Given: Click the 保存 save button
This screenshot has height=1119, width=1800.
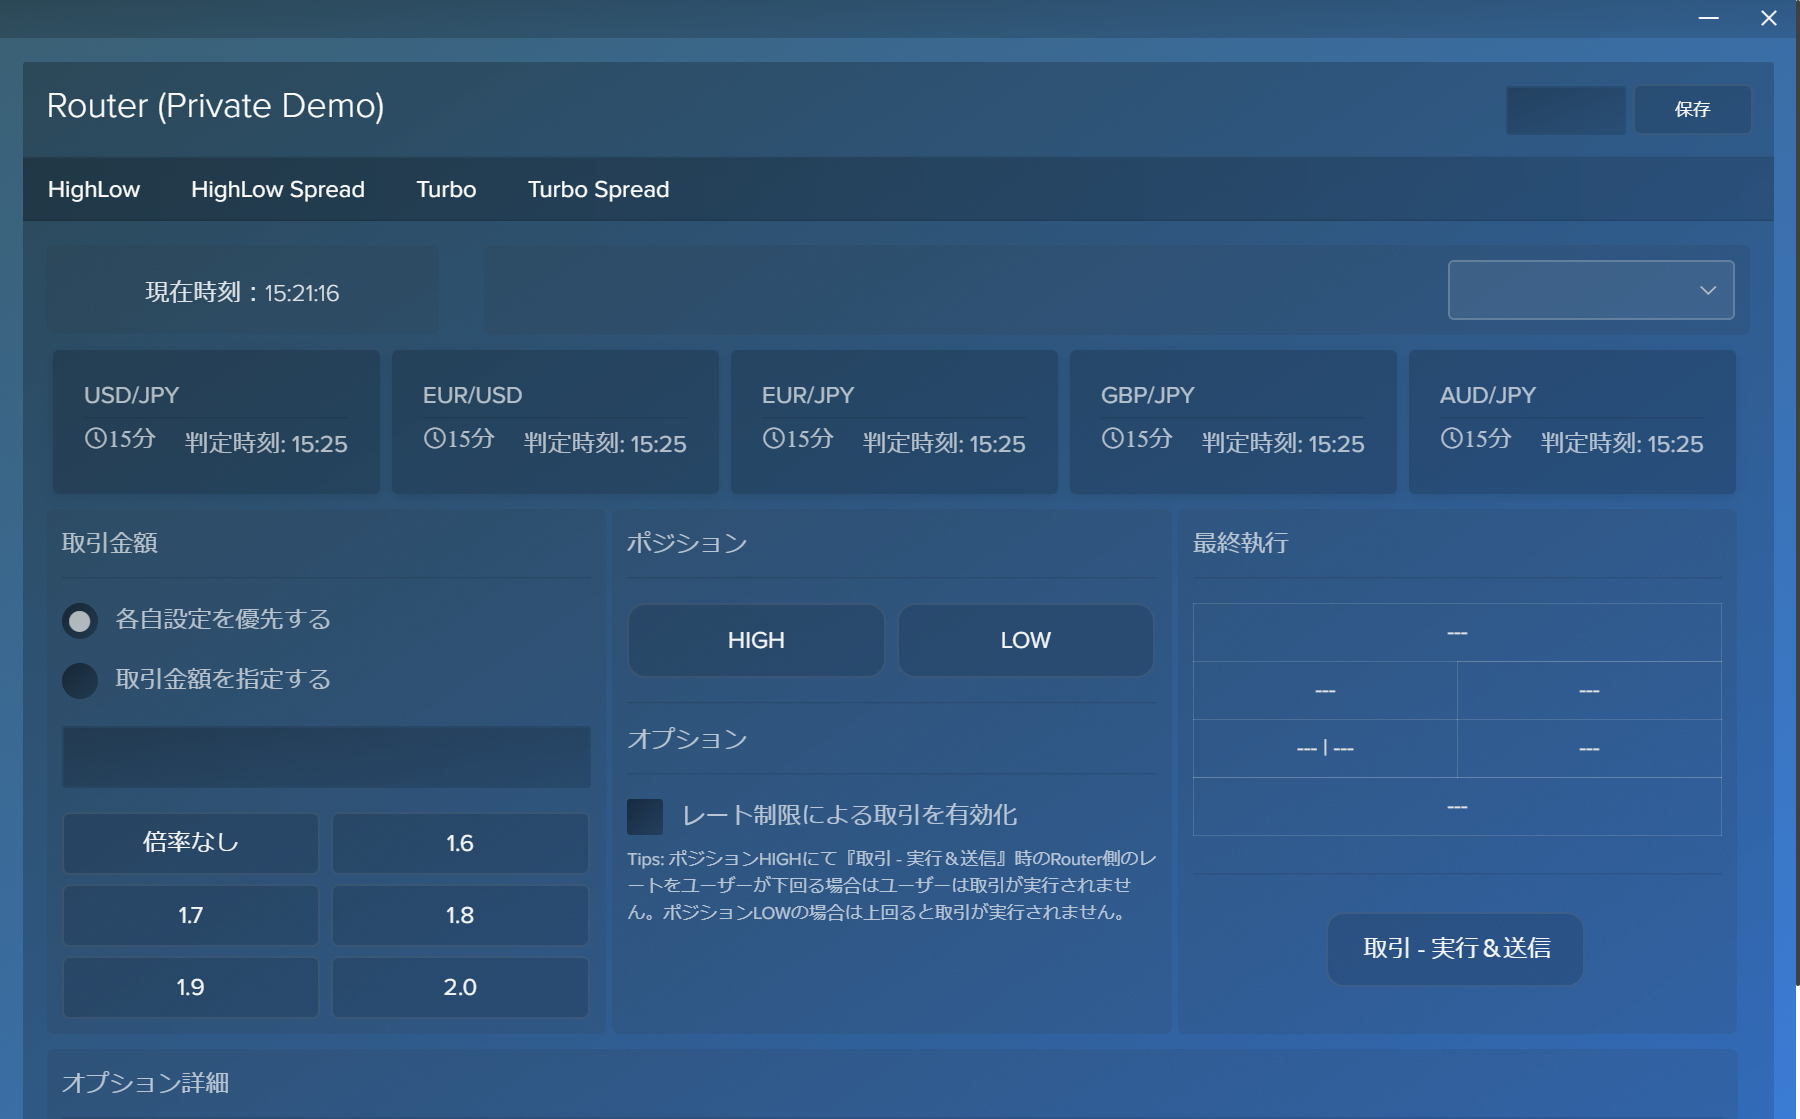Looking at the screenshot, I should coord(1692,109).
